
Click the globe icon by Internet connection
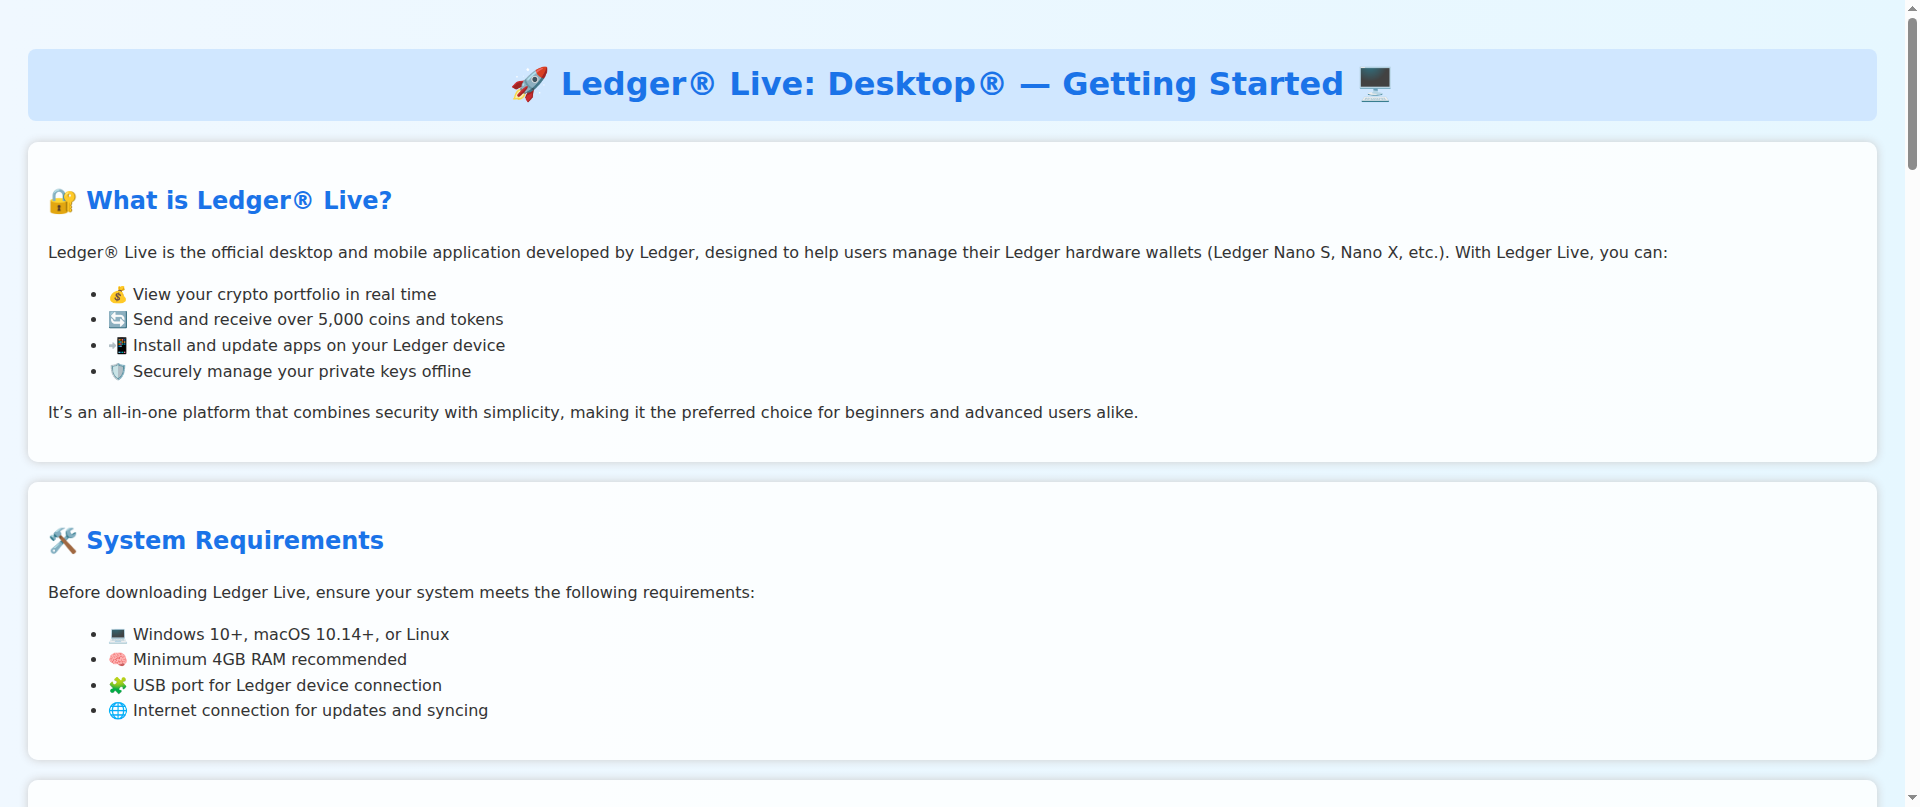118,711
